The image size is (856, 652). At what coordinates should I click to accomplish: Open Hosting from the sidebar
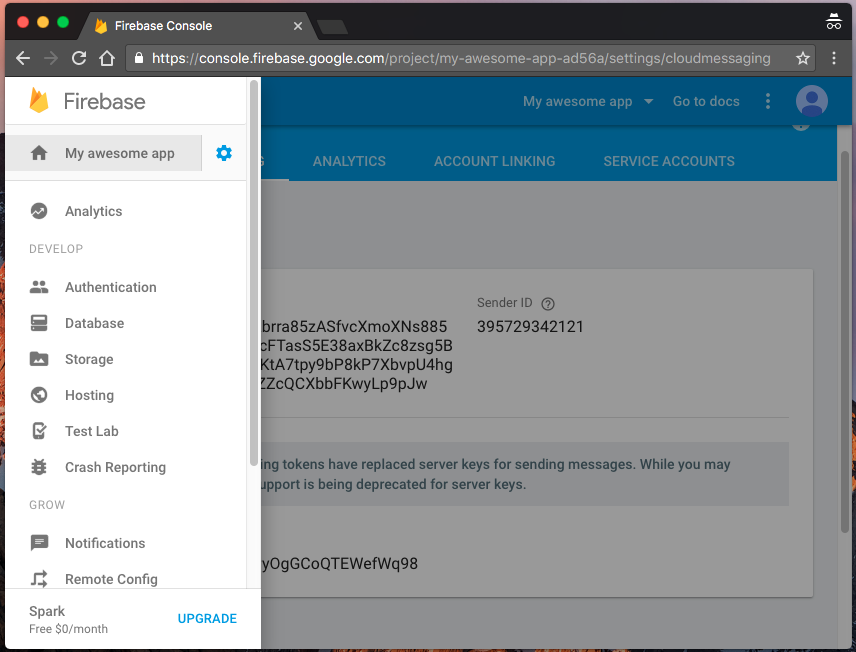point(126,395)
